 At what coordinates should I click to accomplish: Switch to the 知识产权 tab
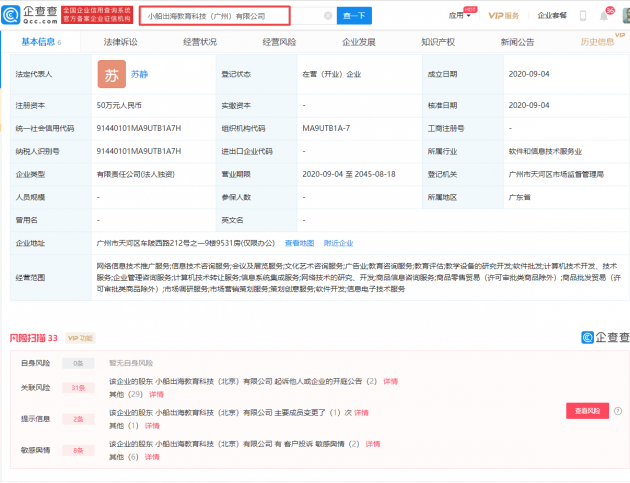[x=438, y=42]
